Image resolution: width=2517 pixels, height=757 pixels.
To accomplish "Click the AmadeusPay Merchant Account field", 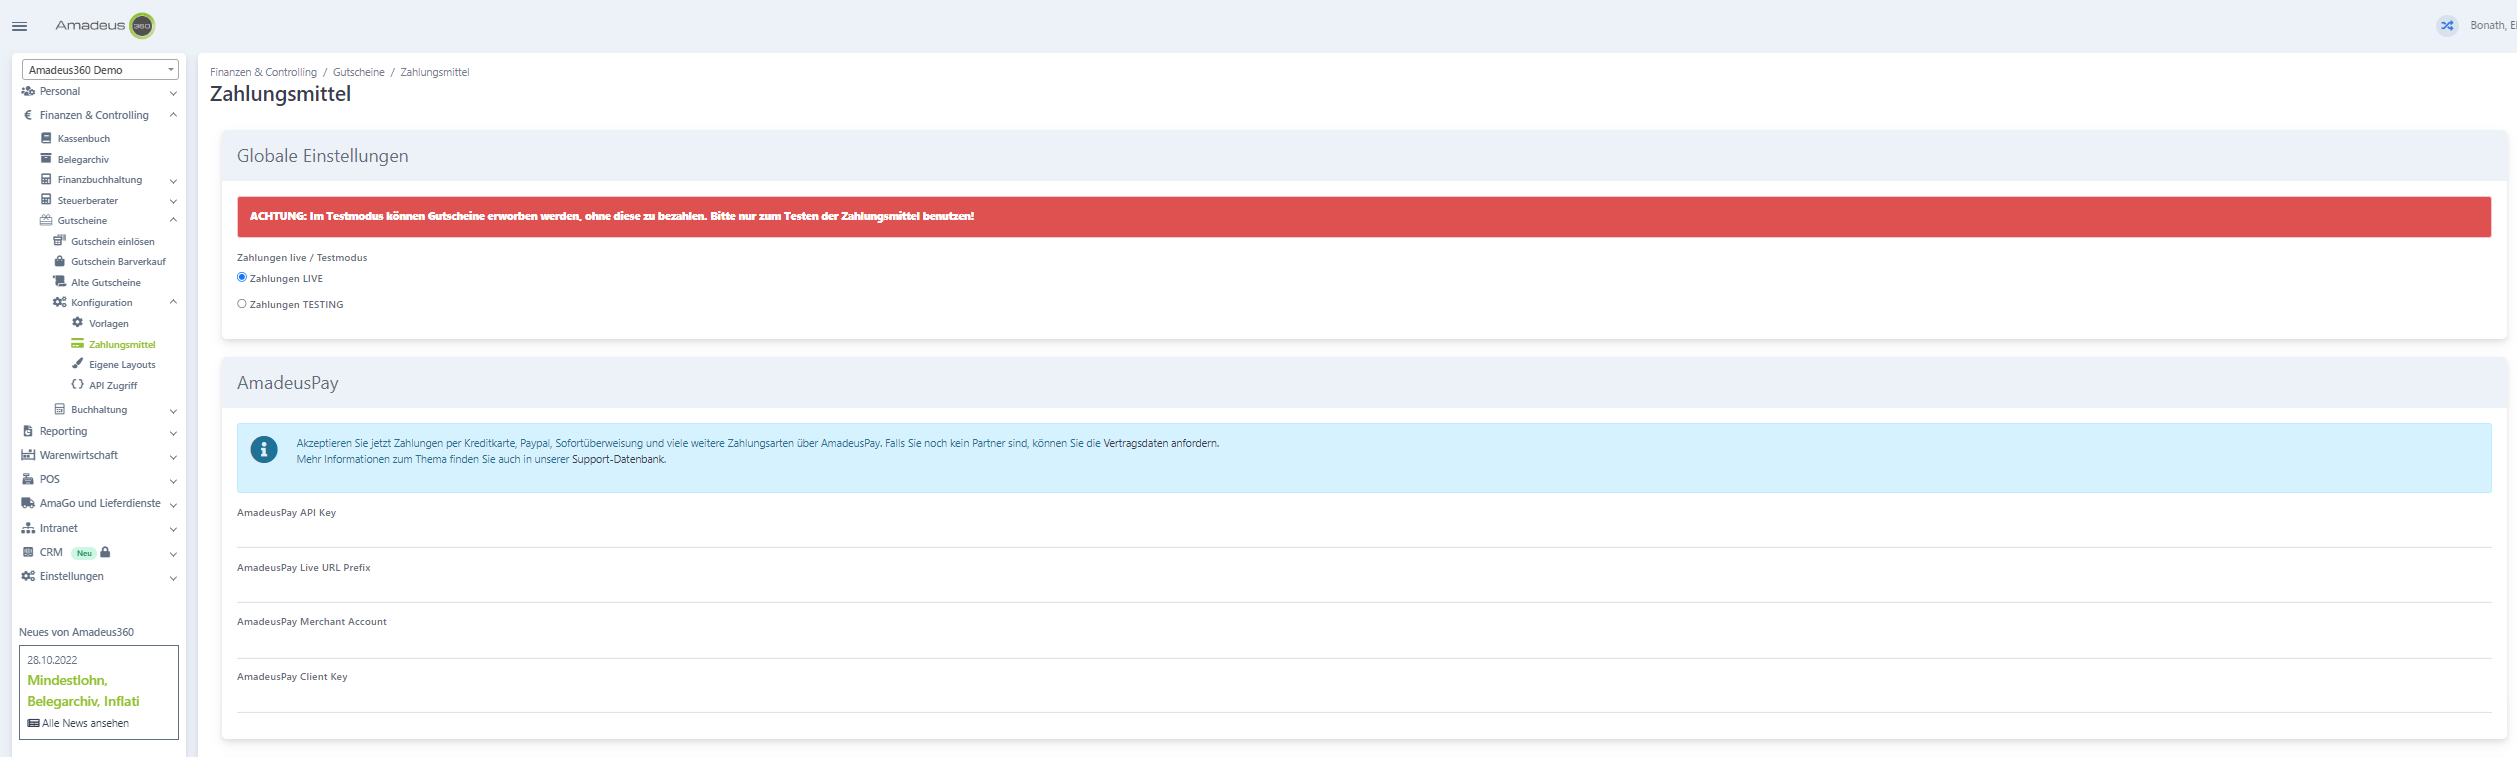I will (1364, 644).
